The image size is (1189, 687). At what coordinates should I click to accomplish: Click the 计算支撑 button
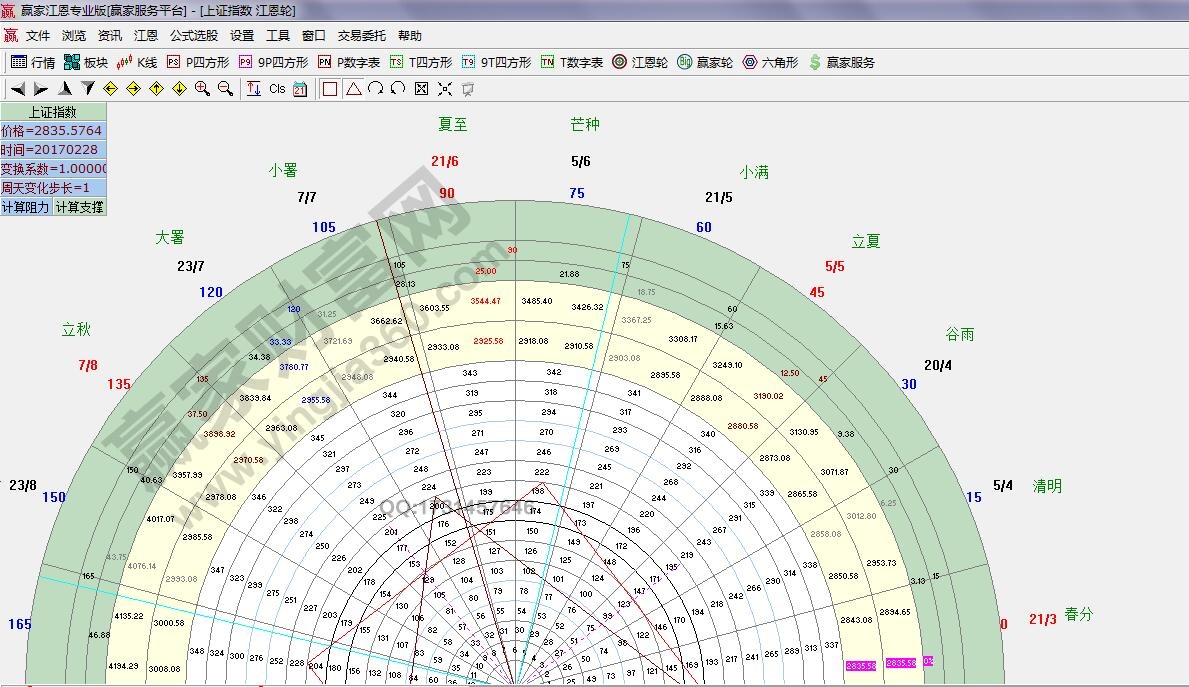tap(79, 207)
